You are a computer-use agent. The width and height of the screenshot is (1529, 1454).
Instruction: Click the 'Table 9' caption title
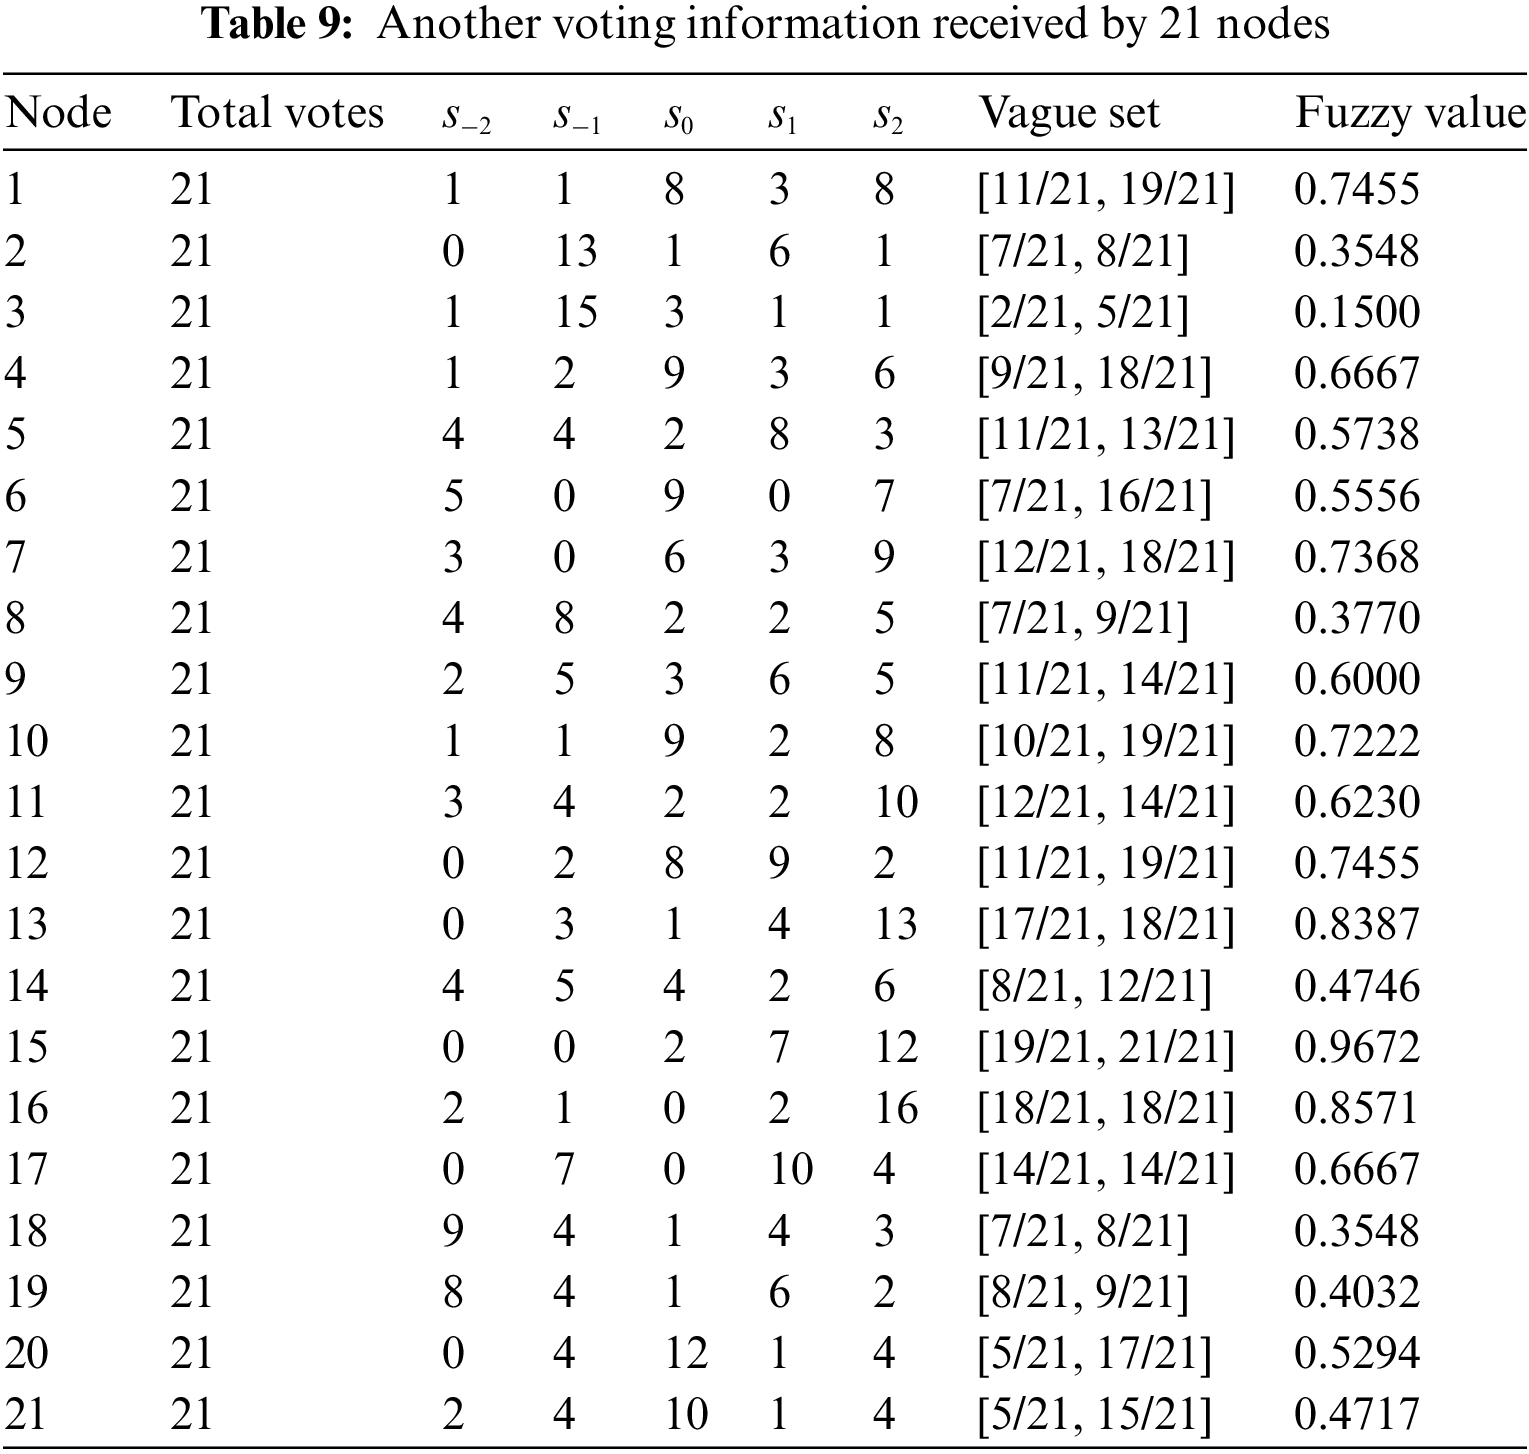765,24
